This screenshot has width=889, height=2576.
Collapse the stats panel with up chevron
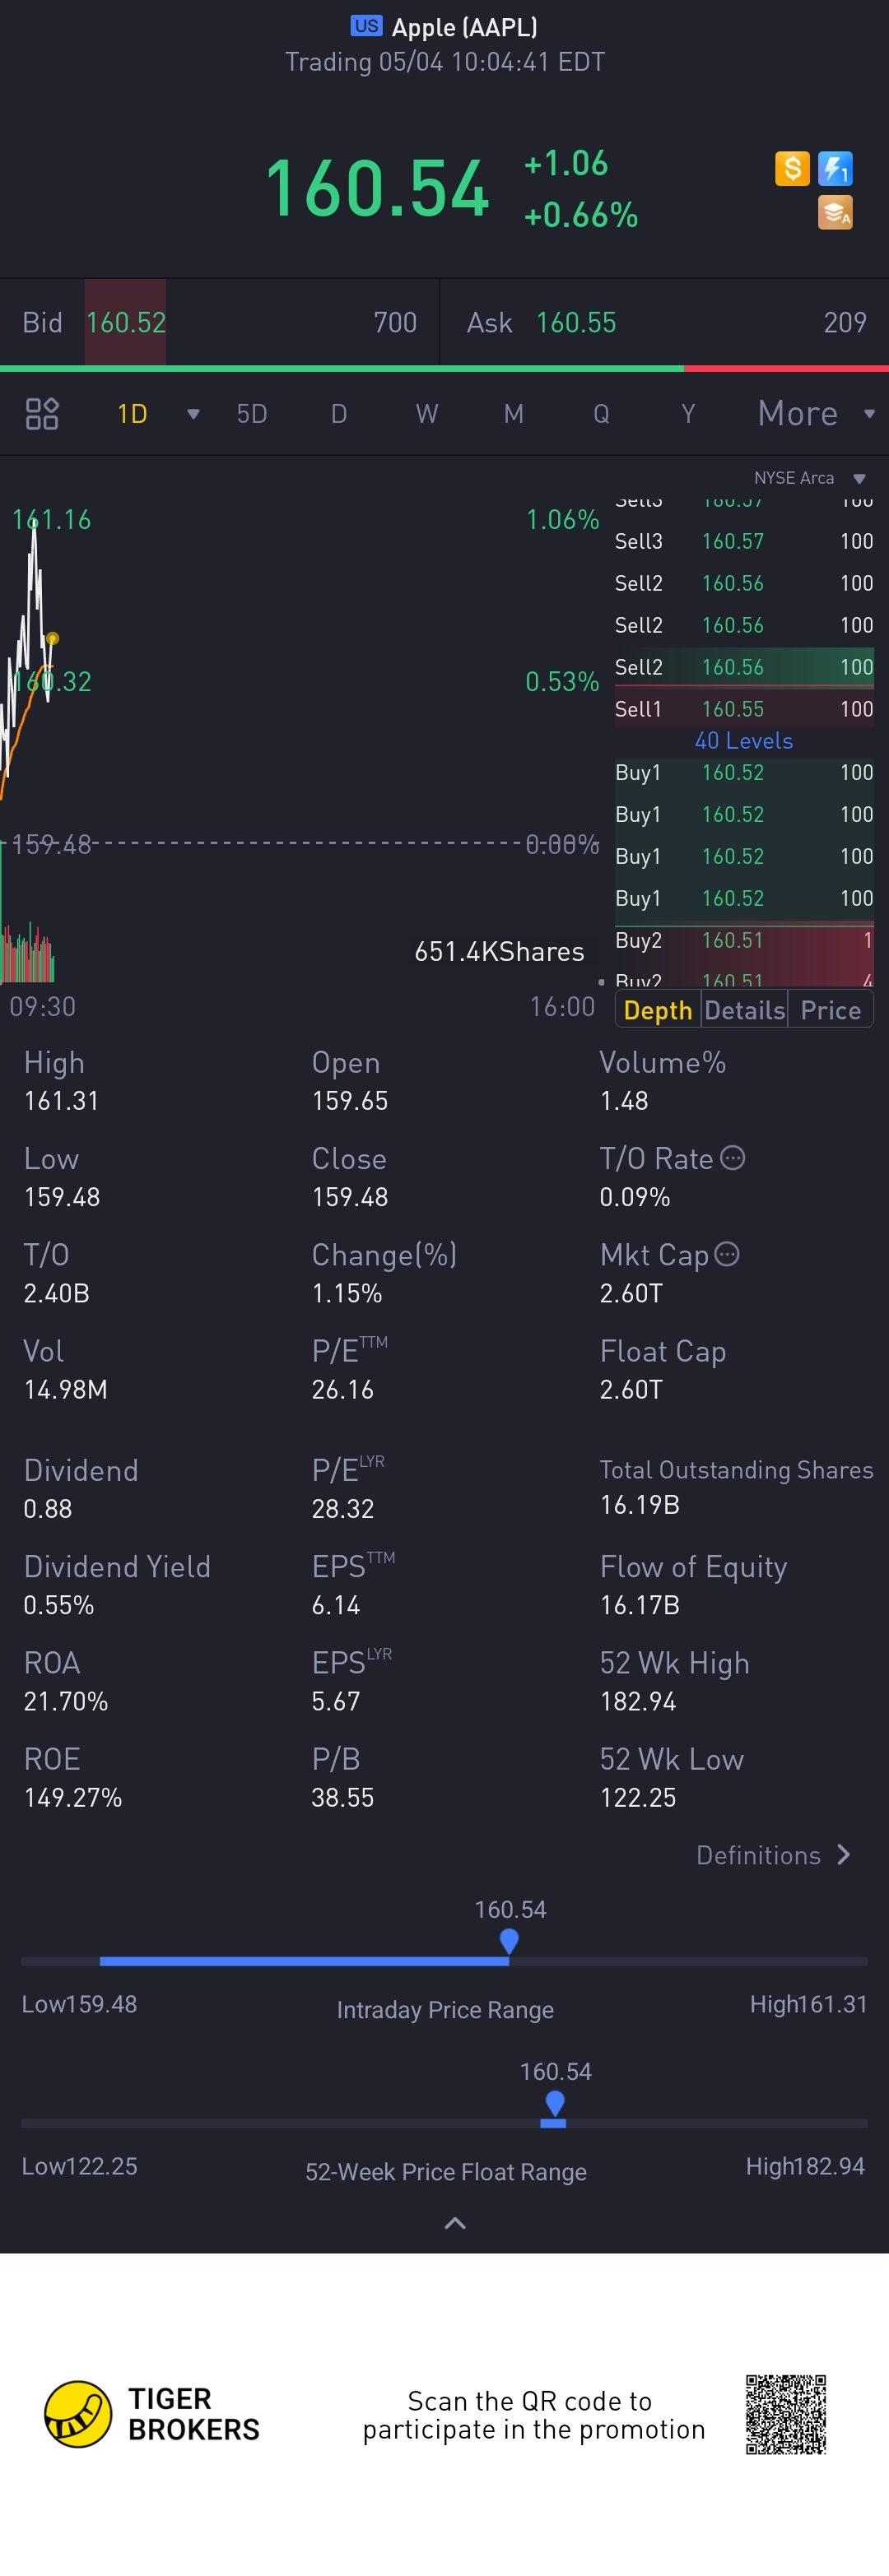click(455, 2224)
